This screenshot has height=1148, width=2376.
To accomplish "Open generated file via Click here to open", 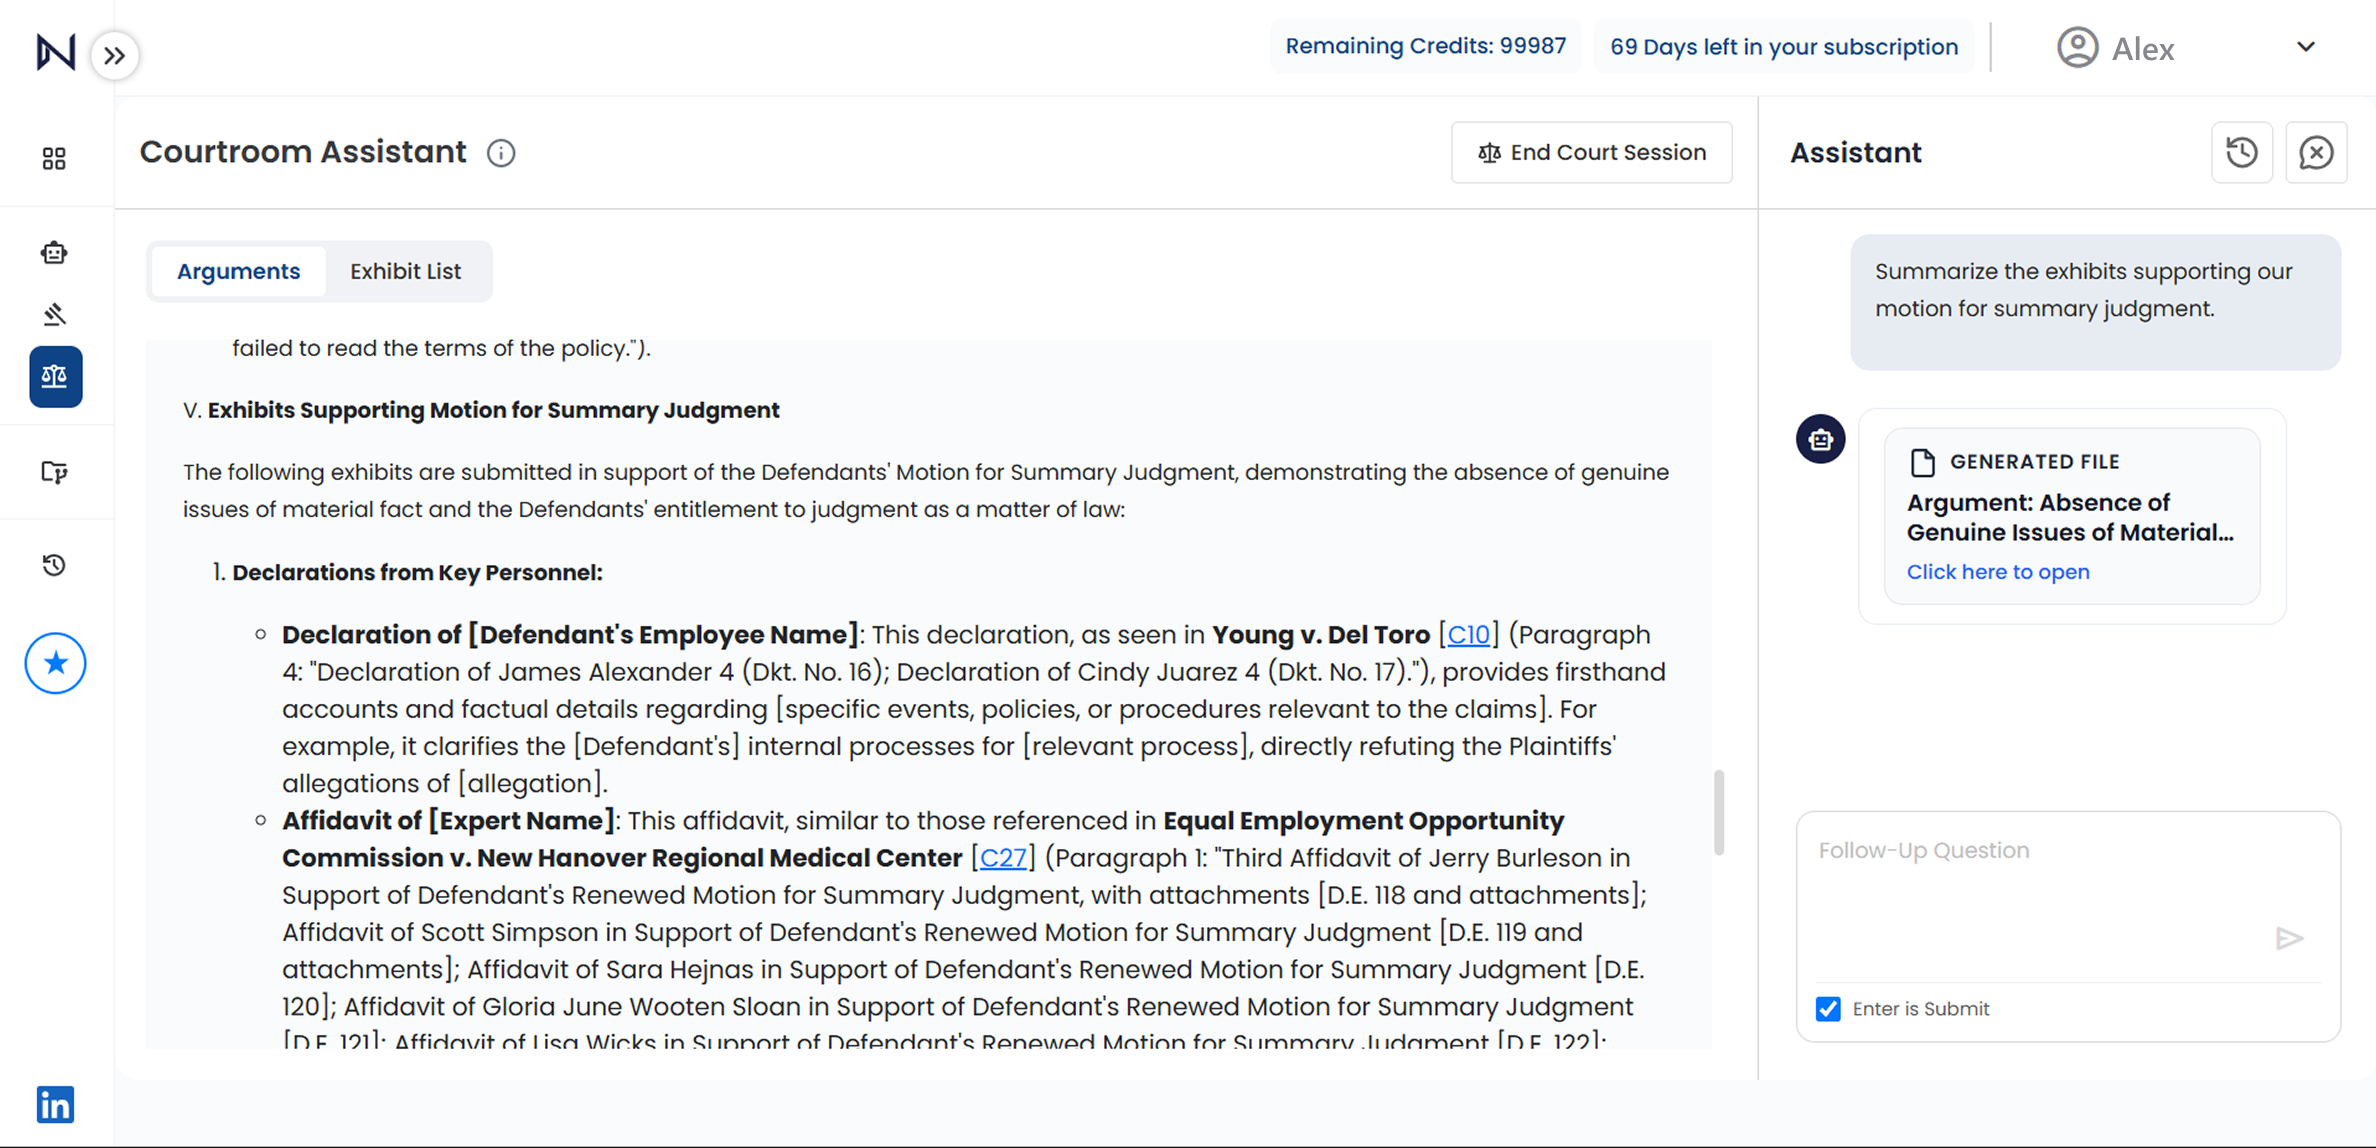I will [x=1997, y=572].
